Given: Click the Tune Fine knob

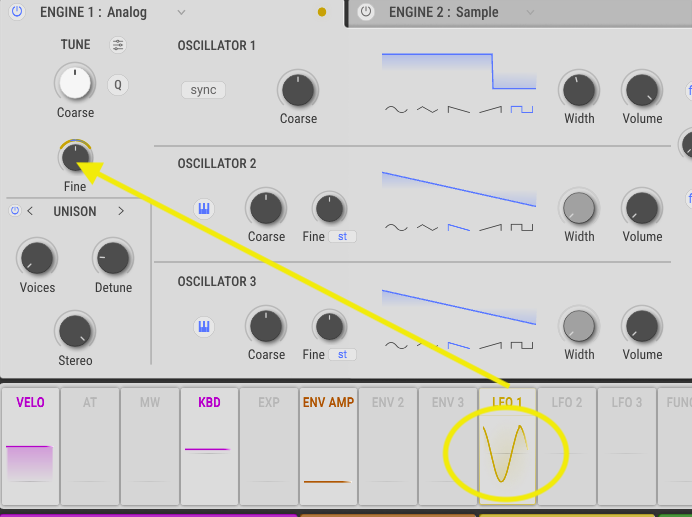Looking at the screenshot, I should [x=75, y=156].
